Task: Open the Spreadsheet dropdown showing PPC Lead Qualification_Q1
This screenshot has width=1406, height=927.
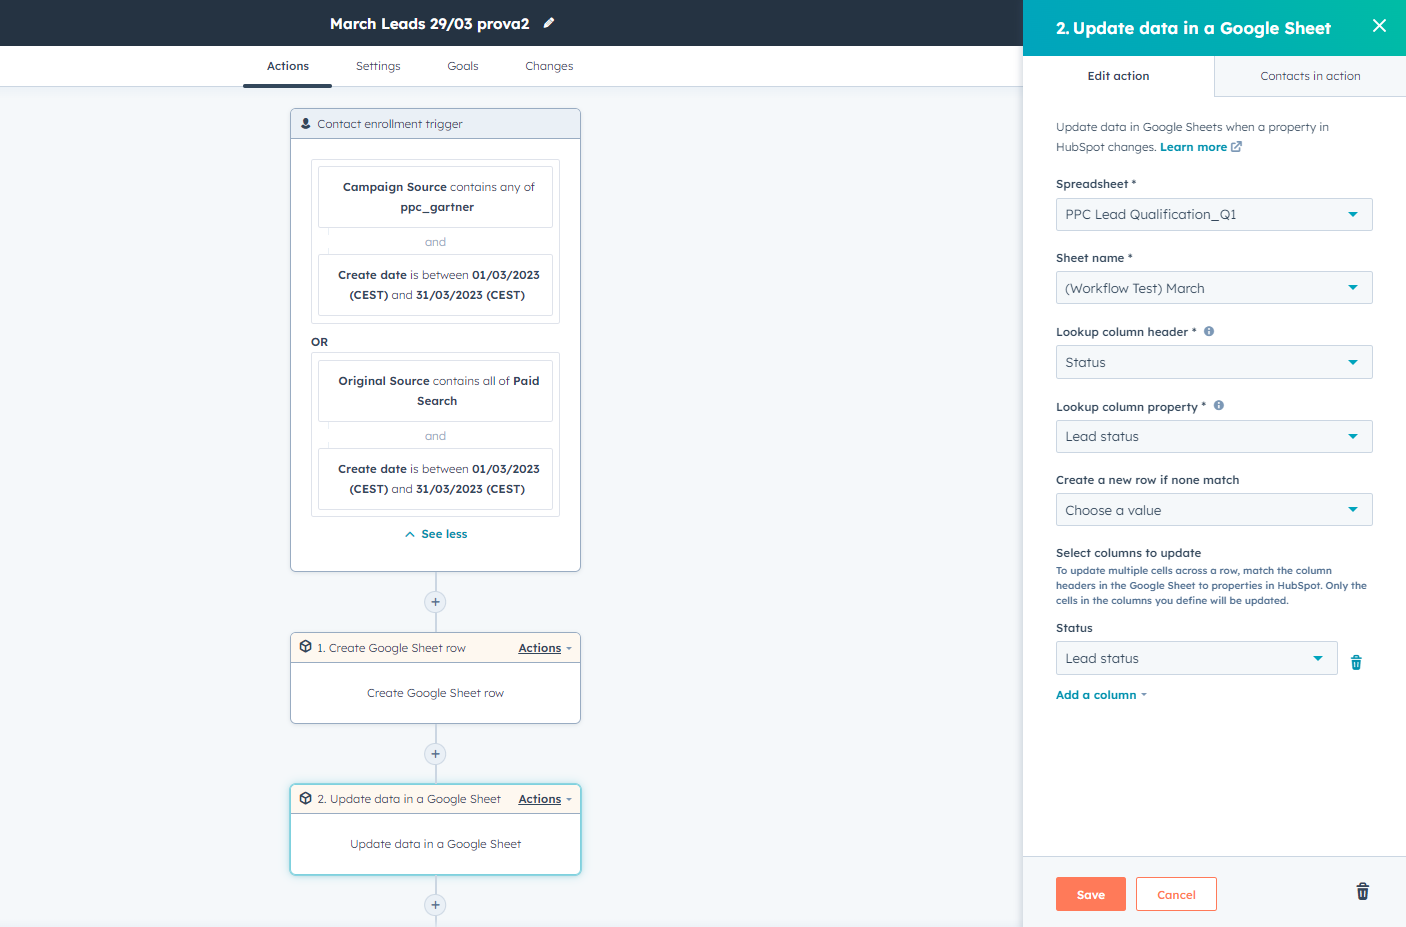Action: point(1213,214)
